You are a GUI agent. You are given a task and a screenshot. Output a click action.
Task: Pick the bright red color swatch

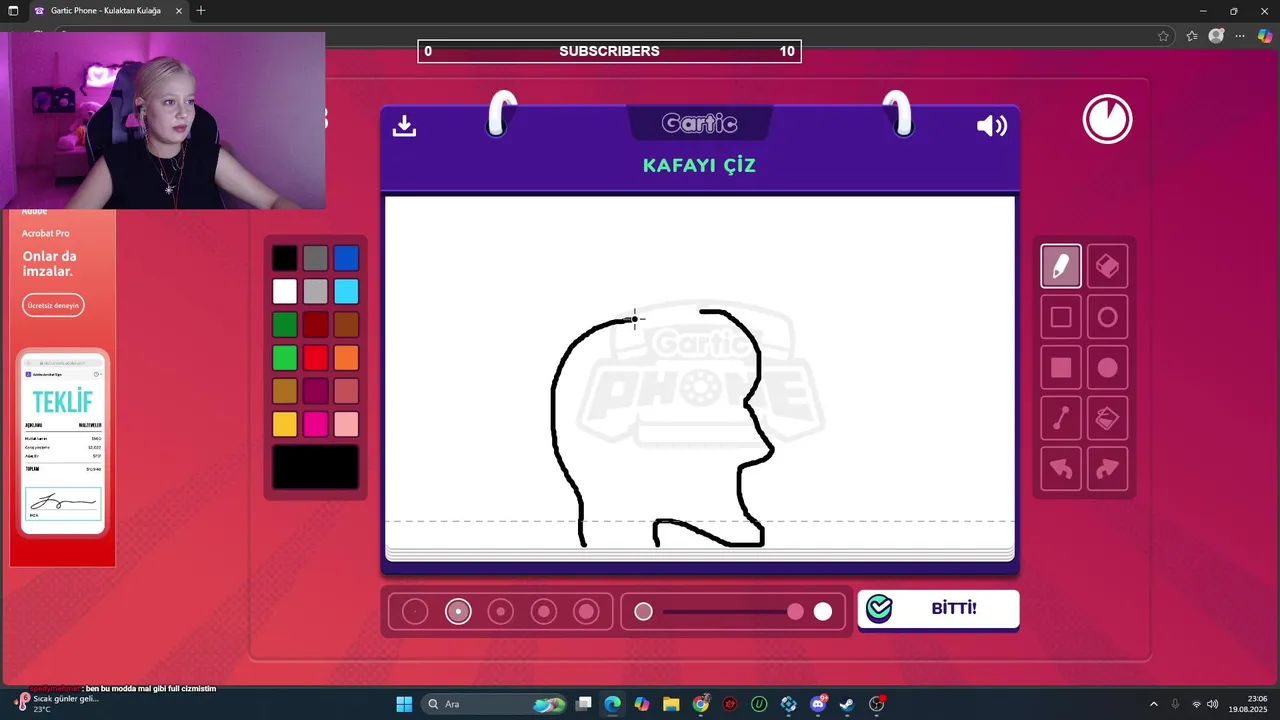click(x=315, y=358)
